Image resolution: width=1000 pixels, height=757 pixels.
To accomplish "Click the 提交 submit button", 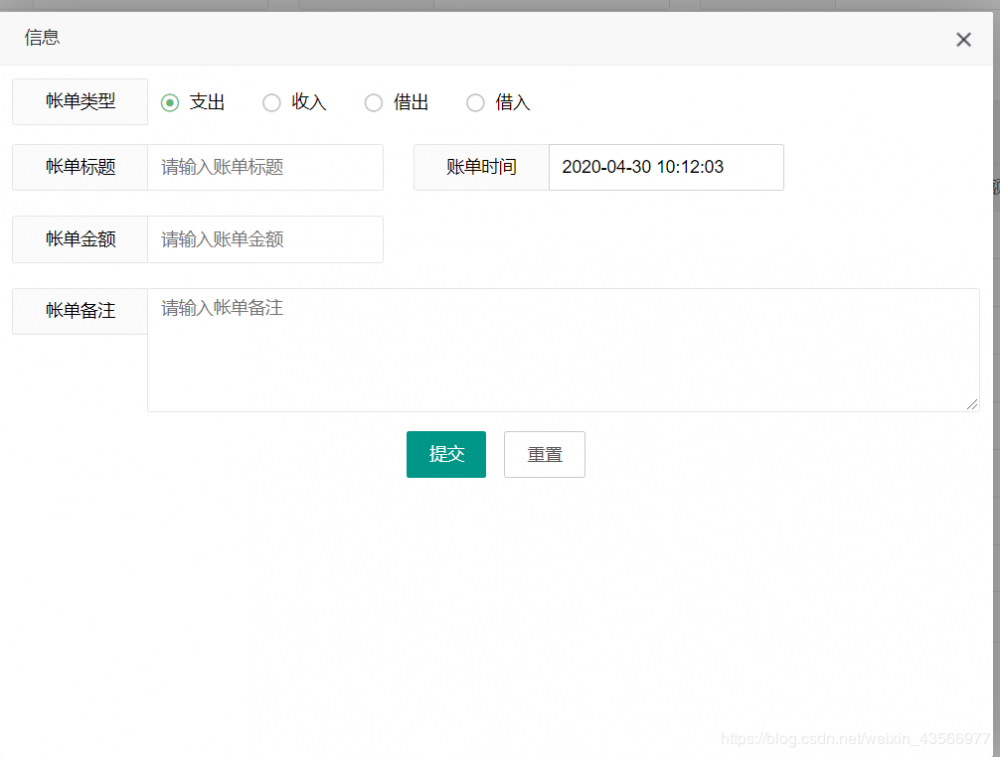I will [445, 454].
